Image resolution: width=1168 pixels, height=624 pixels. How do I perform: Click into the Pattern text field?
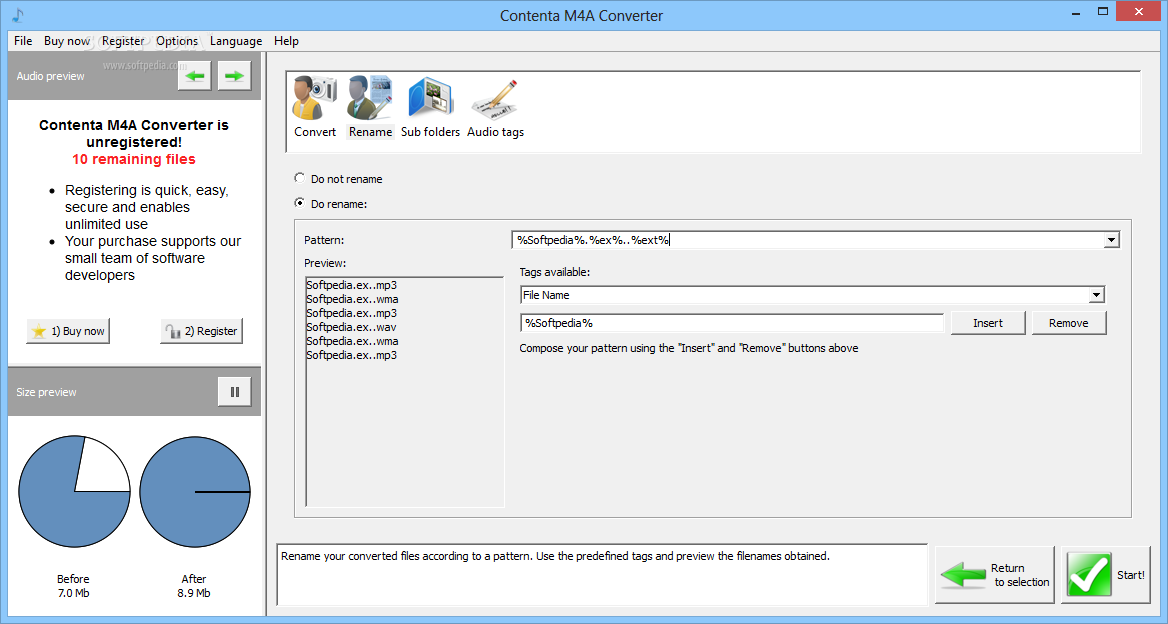(807, 240)
